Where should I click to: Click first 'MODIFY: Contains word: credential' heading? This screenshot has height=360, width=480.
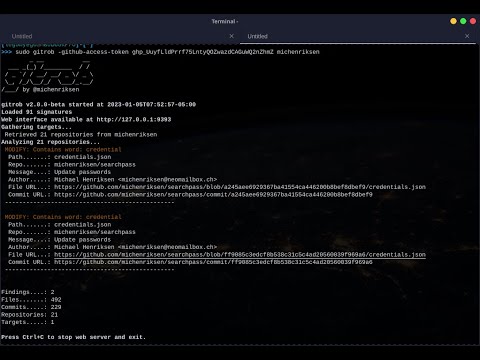[x=63, y=150]
